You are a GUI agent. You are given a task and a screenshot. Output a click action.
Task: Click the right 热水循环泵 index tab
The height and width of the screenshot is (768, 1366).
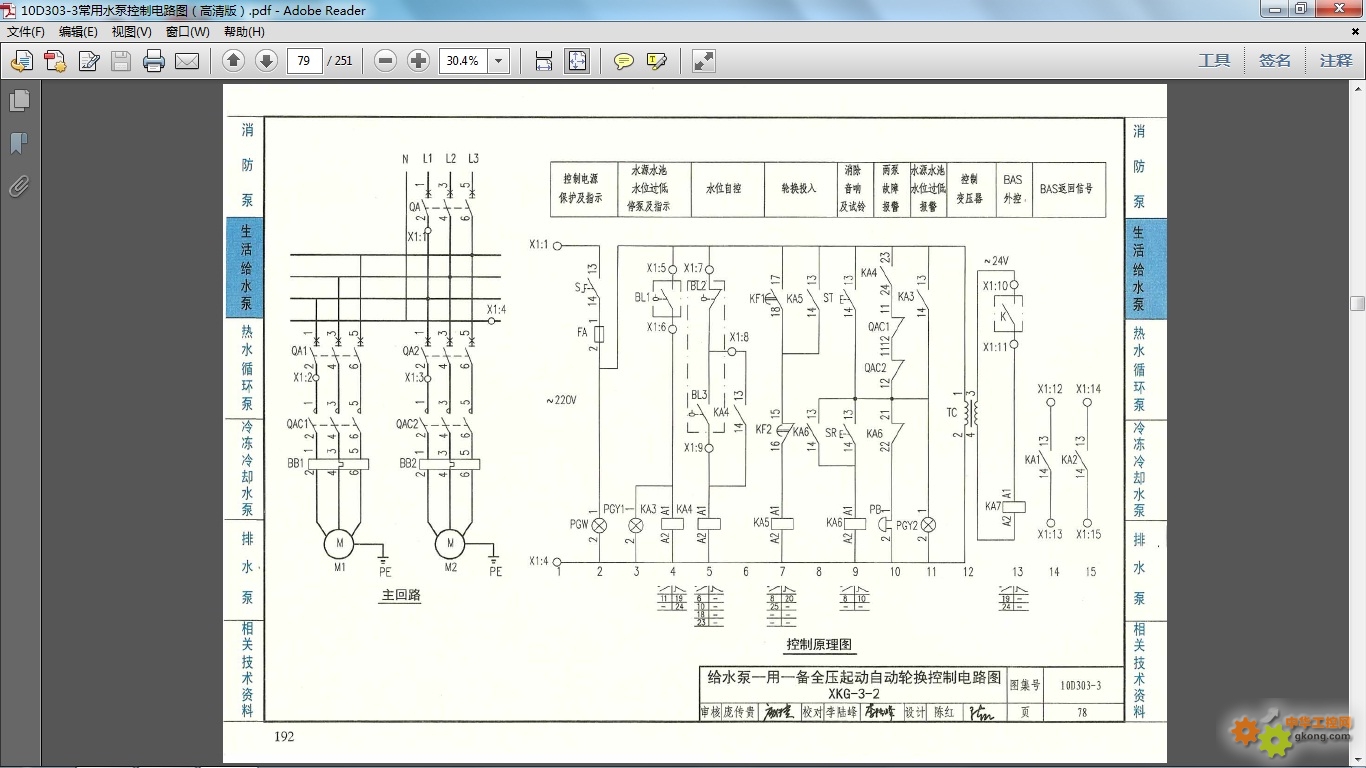[x=1138, y=369]
